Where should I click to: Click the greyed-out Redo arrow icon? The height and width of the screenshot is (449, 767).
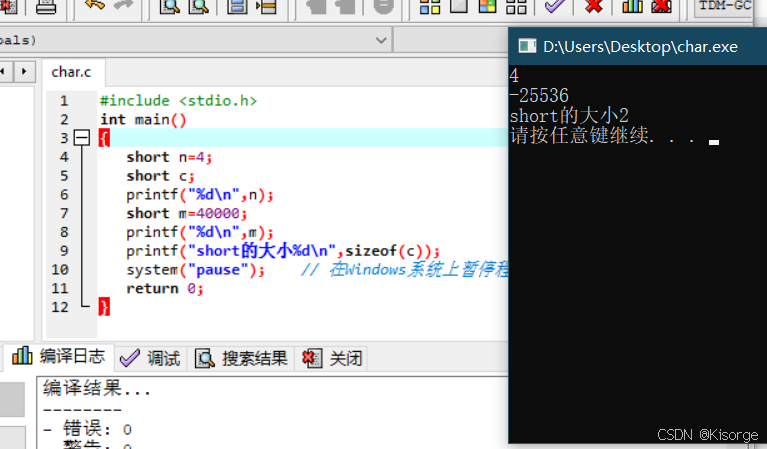pos(123,6)
